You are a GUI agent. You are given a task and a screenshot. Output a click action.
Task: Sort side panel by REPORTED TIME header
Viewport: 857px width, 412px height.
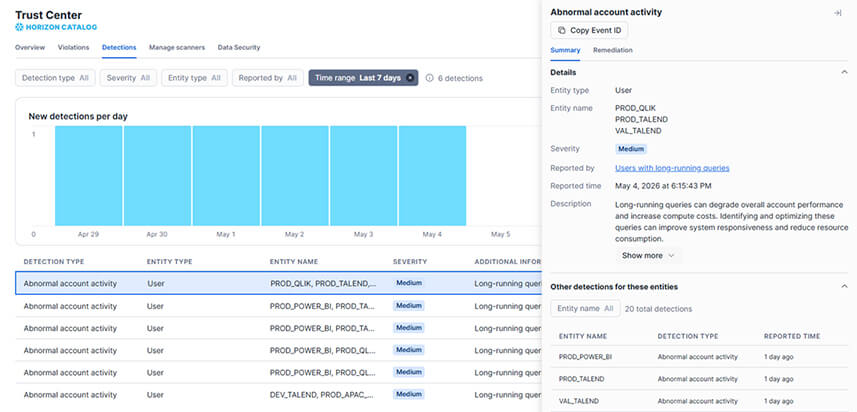792,336
